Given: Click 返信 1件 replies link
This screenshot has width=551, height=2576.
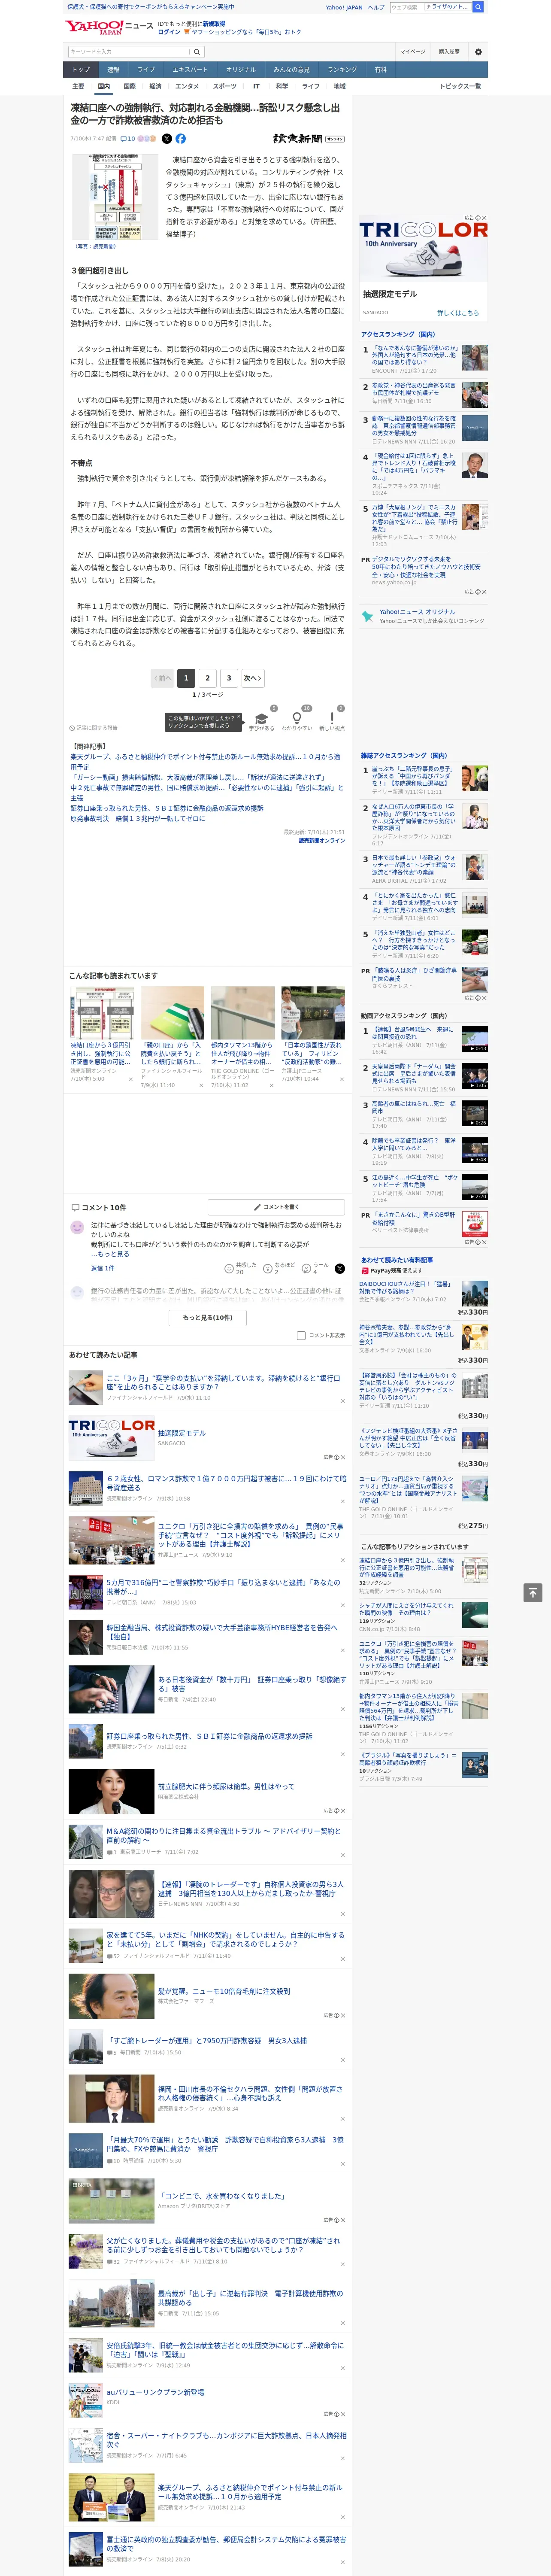Looking at the screenshot, I should pyautogui.click(x=103, y=1268).
